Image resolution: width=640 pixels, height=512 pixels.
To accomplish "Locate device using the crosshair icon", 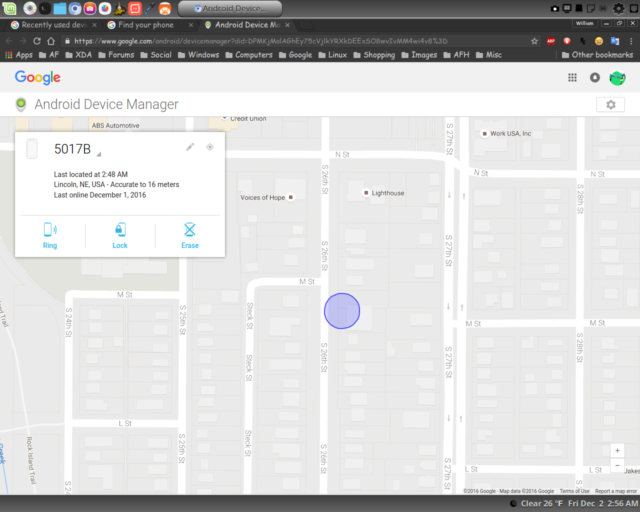I will click(210, 147).
